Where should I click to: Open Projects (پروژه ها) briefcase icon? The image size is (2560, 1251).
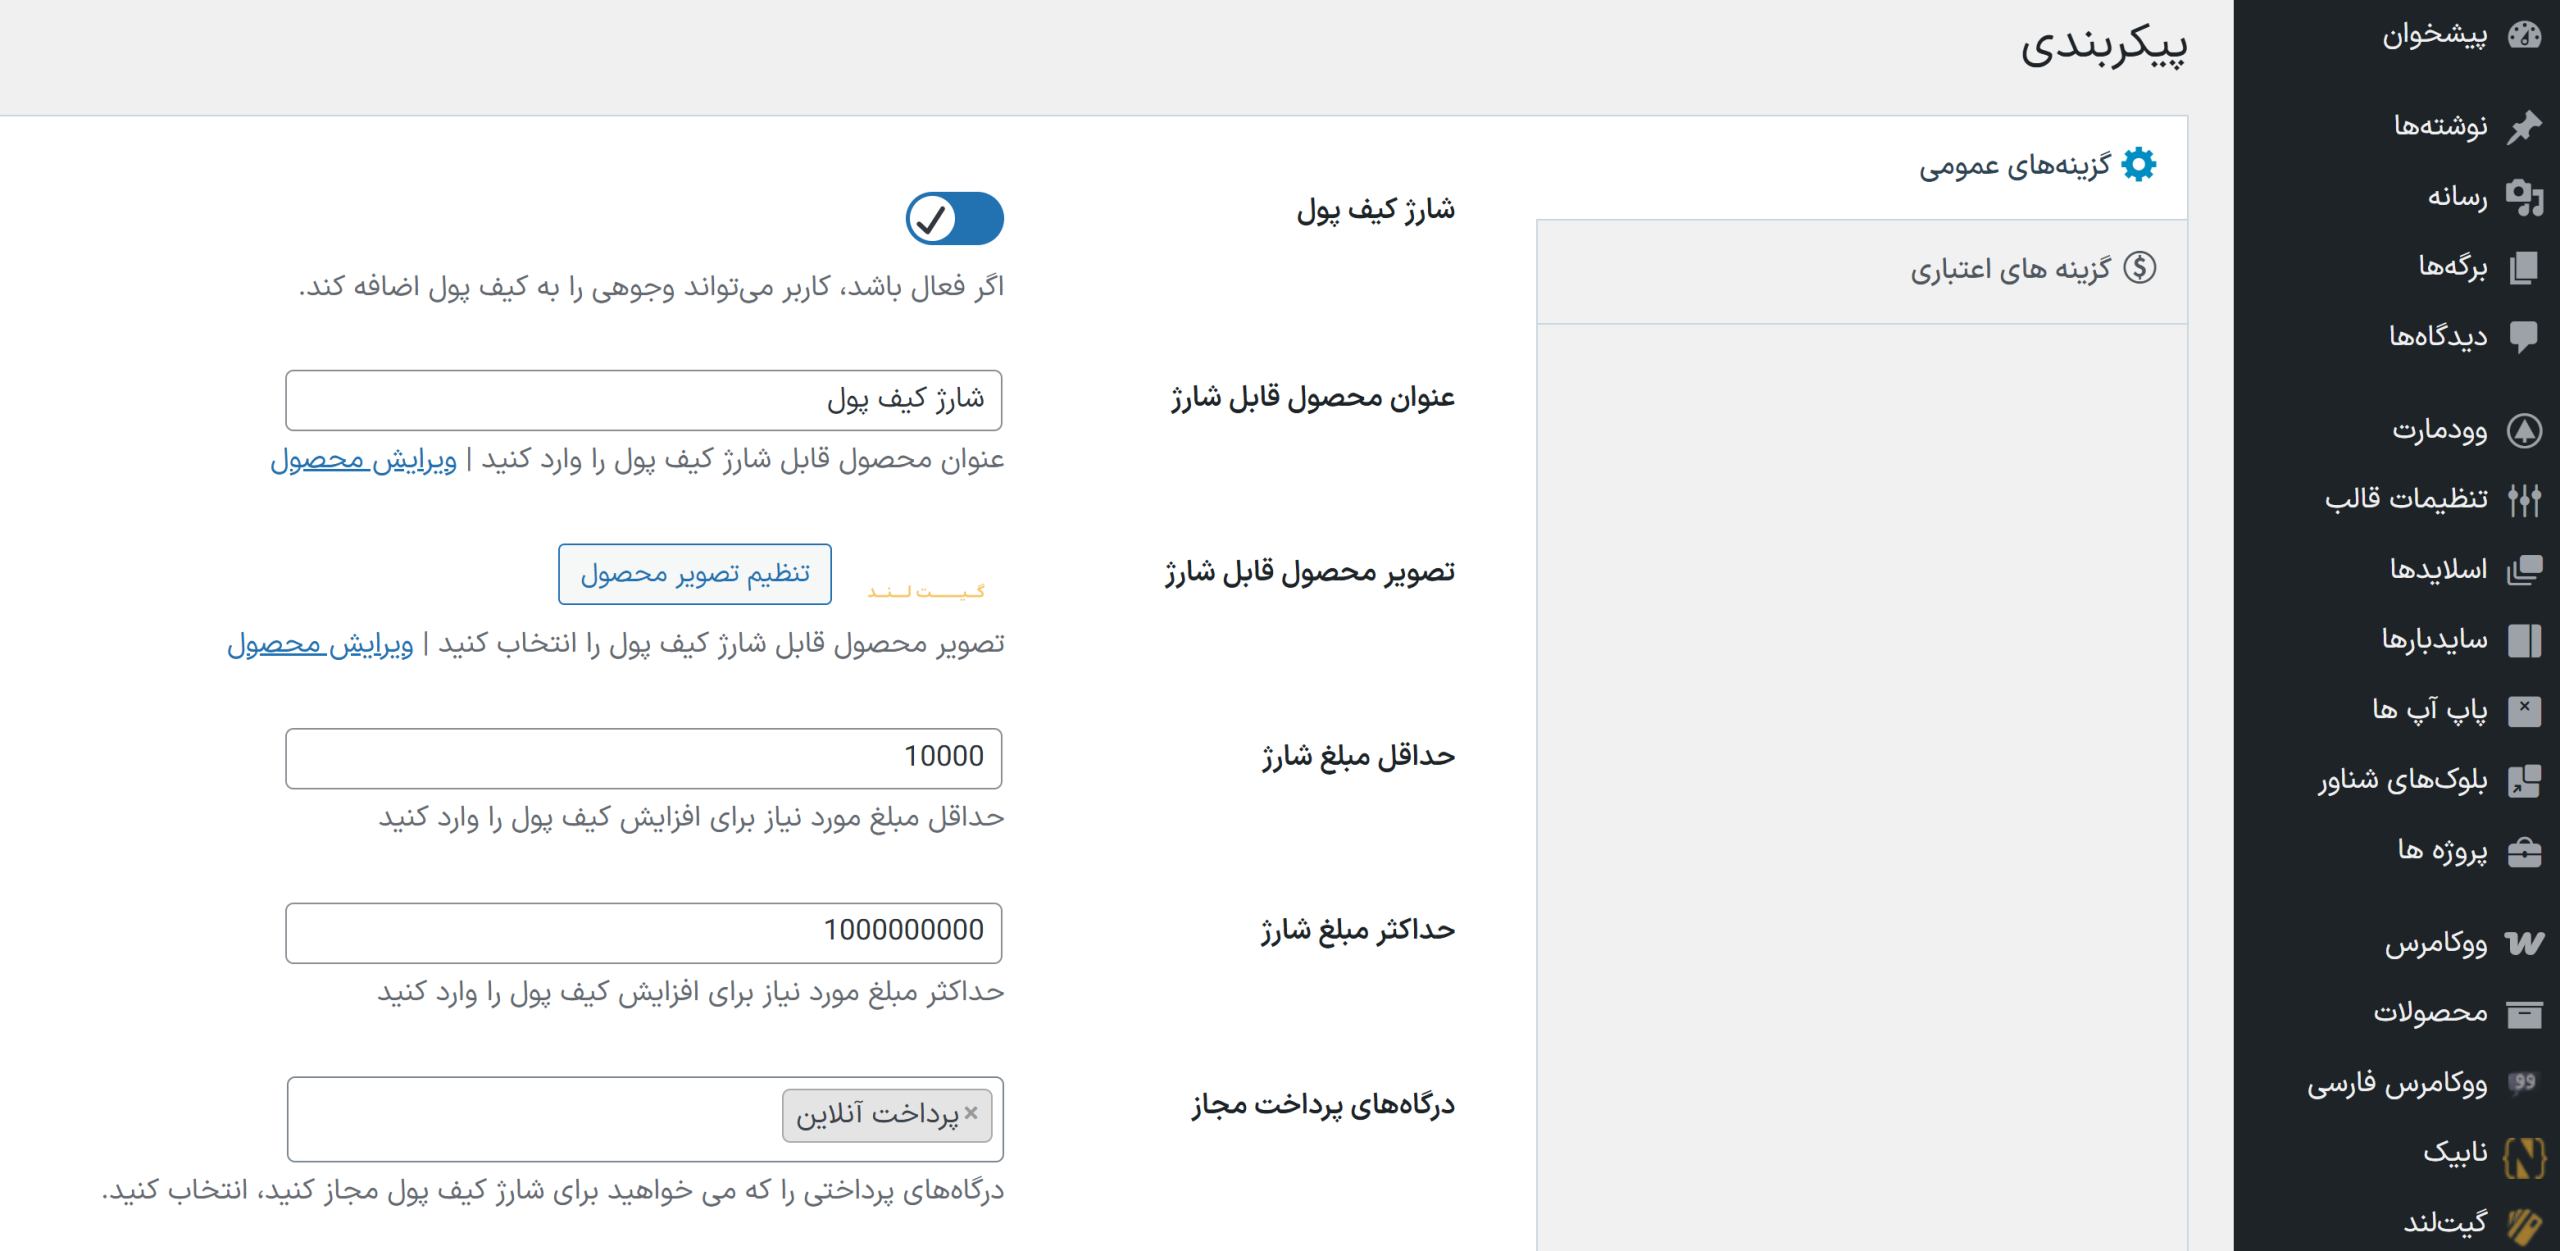coord(2523,852)
